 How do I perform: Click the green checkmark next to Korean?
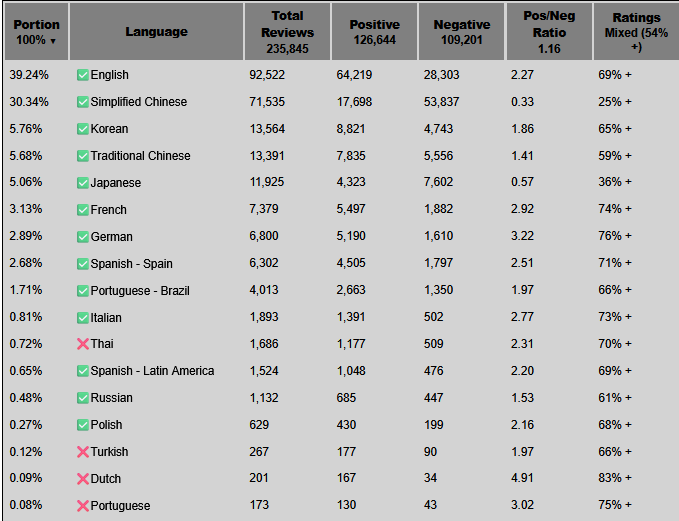point(83,129)
